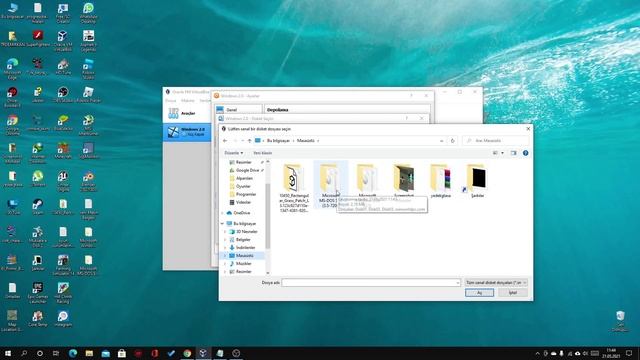Select the yedekglava folder
This screenshot has width=640, height=360.
pyautogui.click(x=440, y=181)
